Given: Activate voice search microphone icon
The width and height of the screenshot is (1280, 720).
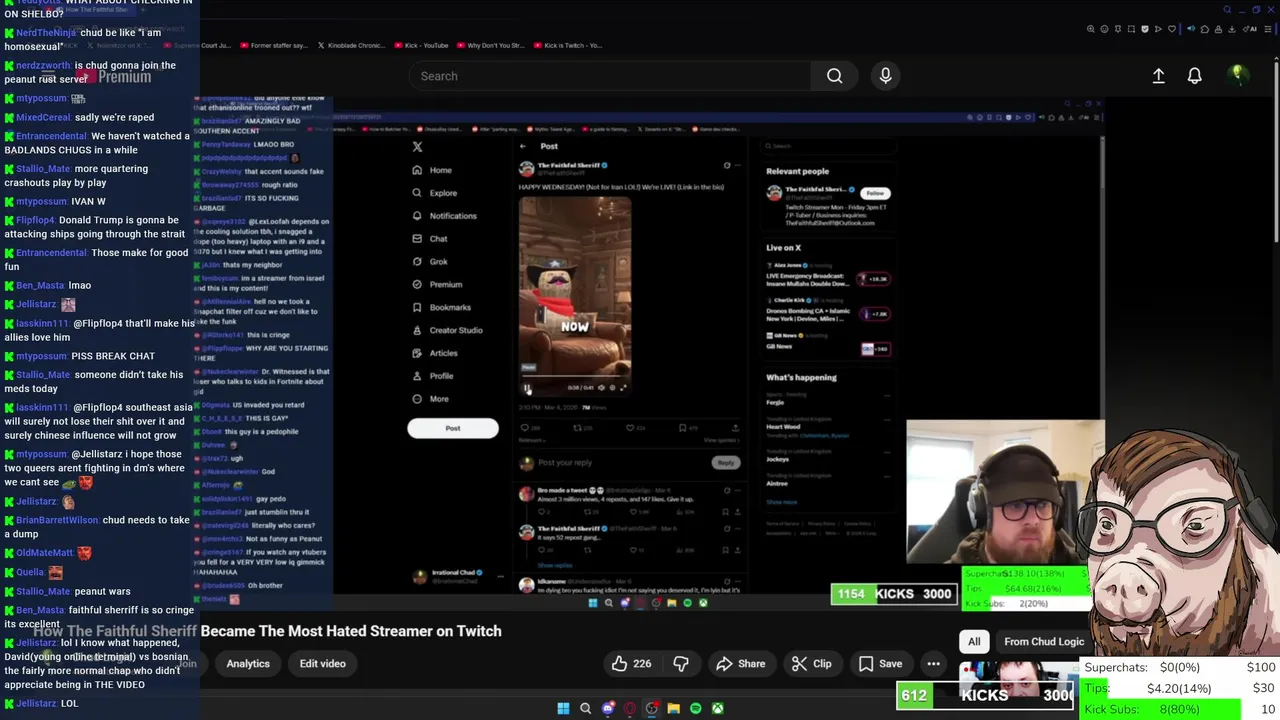Looking at the screenshot, I should [885, 76].
